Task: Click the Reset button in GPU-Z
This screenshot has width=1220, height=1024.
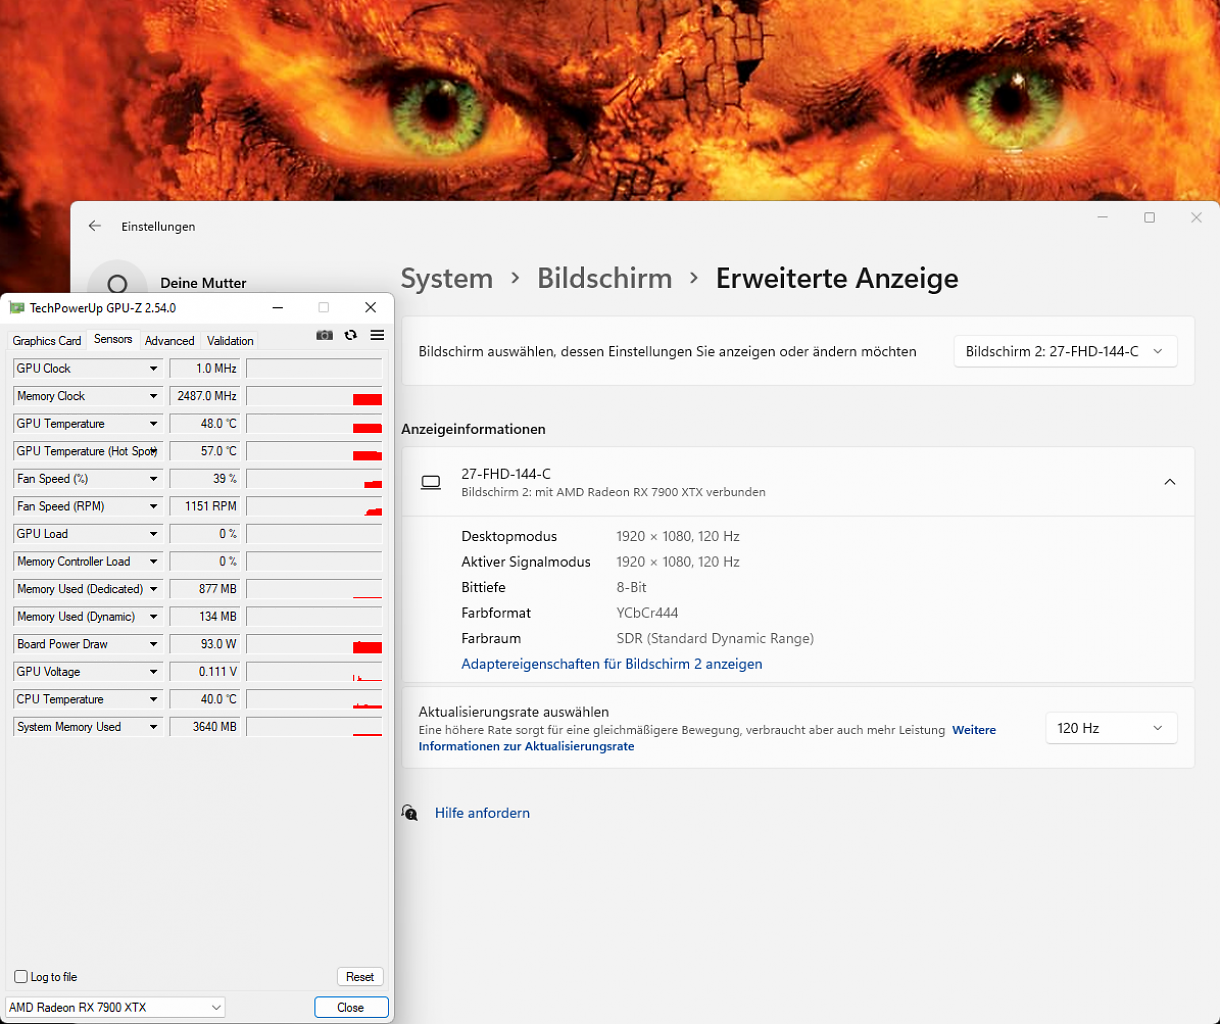Action: tap(360, 977)
